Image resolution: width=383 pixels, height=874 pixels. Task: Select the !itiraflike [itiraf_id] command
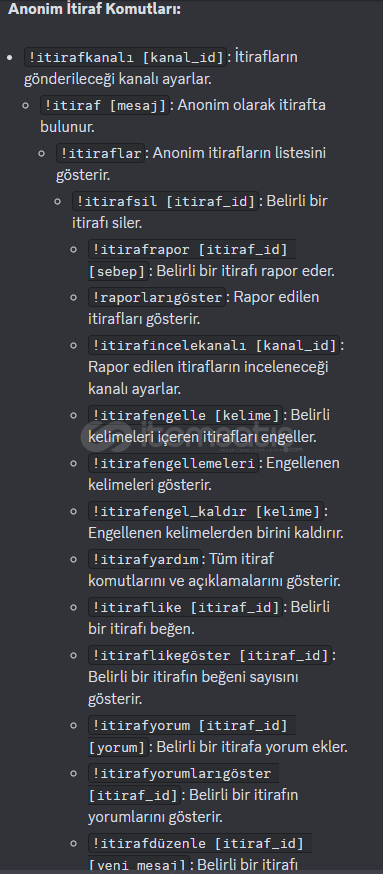click(x=186, y=606)
